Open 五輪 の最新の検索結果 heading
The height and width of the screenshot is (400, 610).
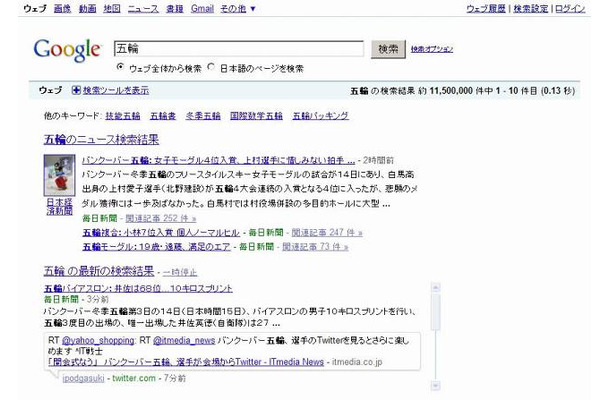(99, 271)
